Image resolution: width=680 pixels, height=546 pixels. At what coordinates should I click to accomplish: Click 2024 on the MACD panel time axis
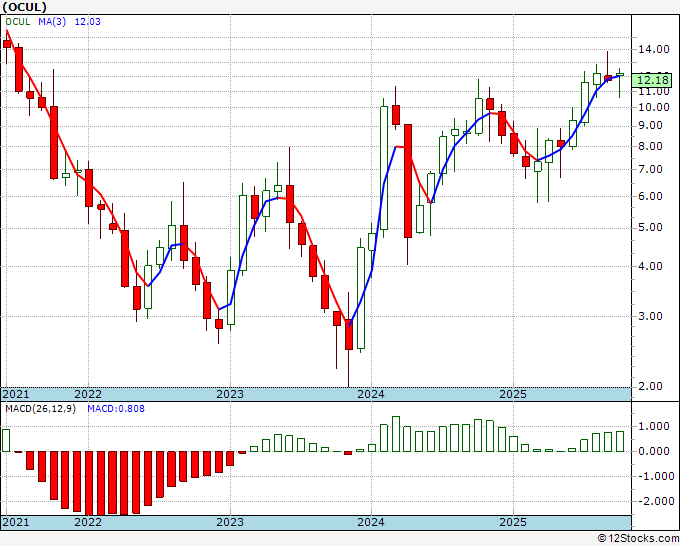point(371,522)
